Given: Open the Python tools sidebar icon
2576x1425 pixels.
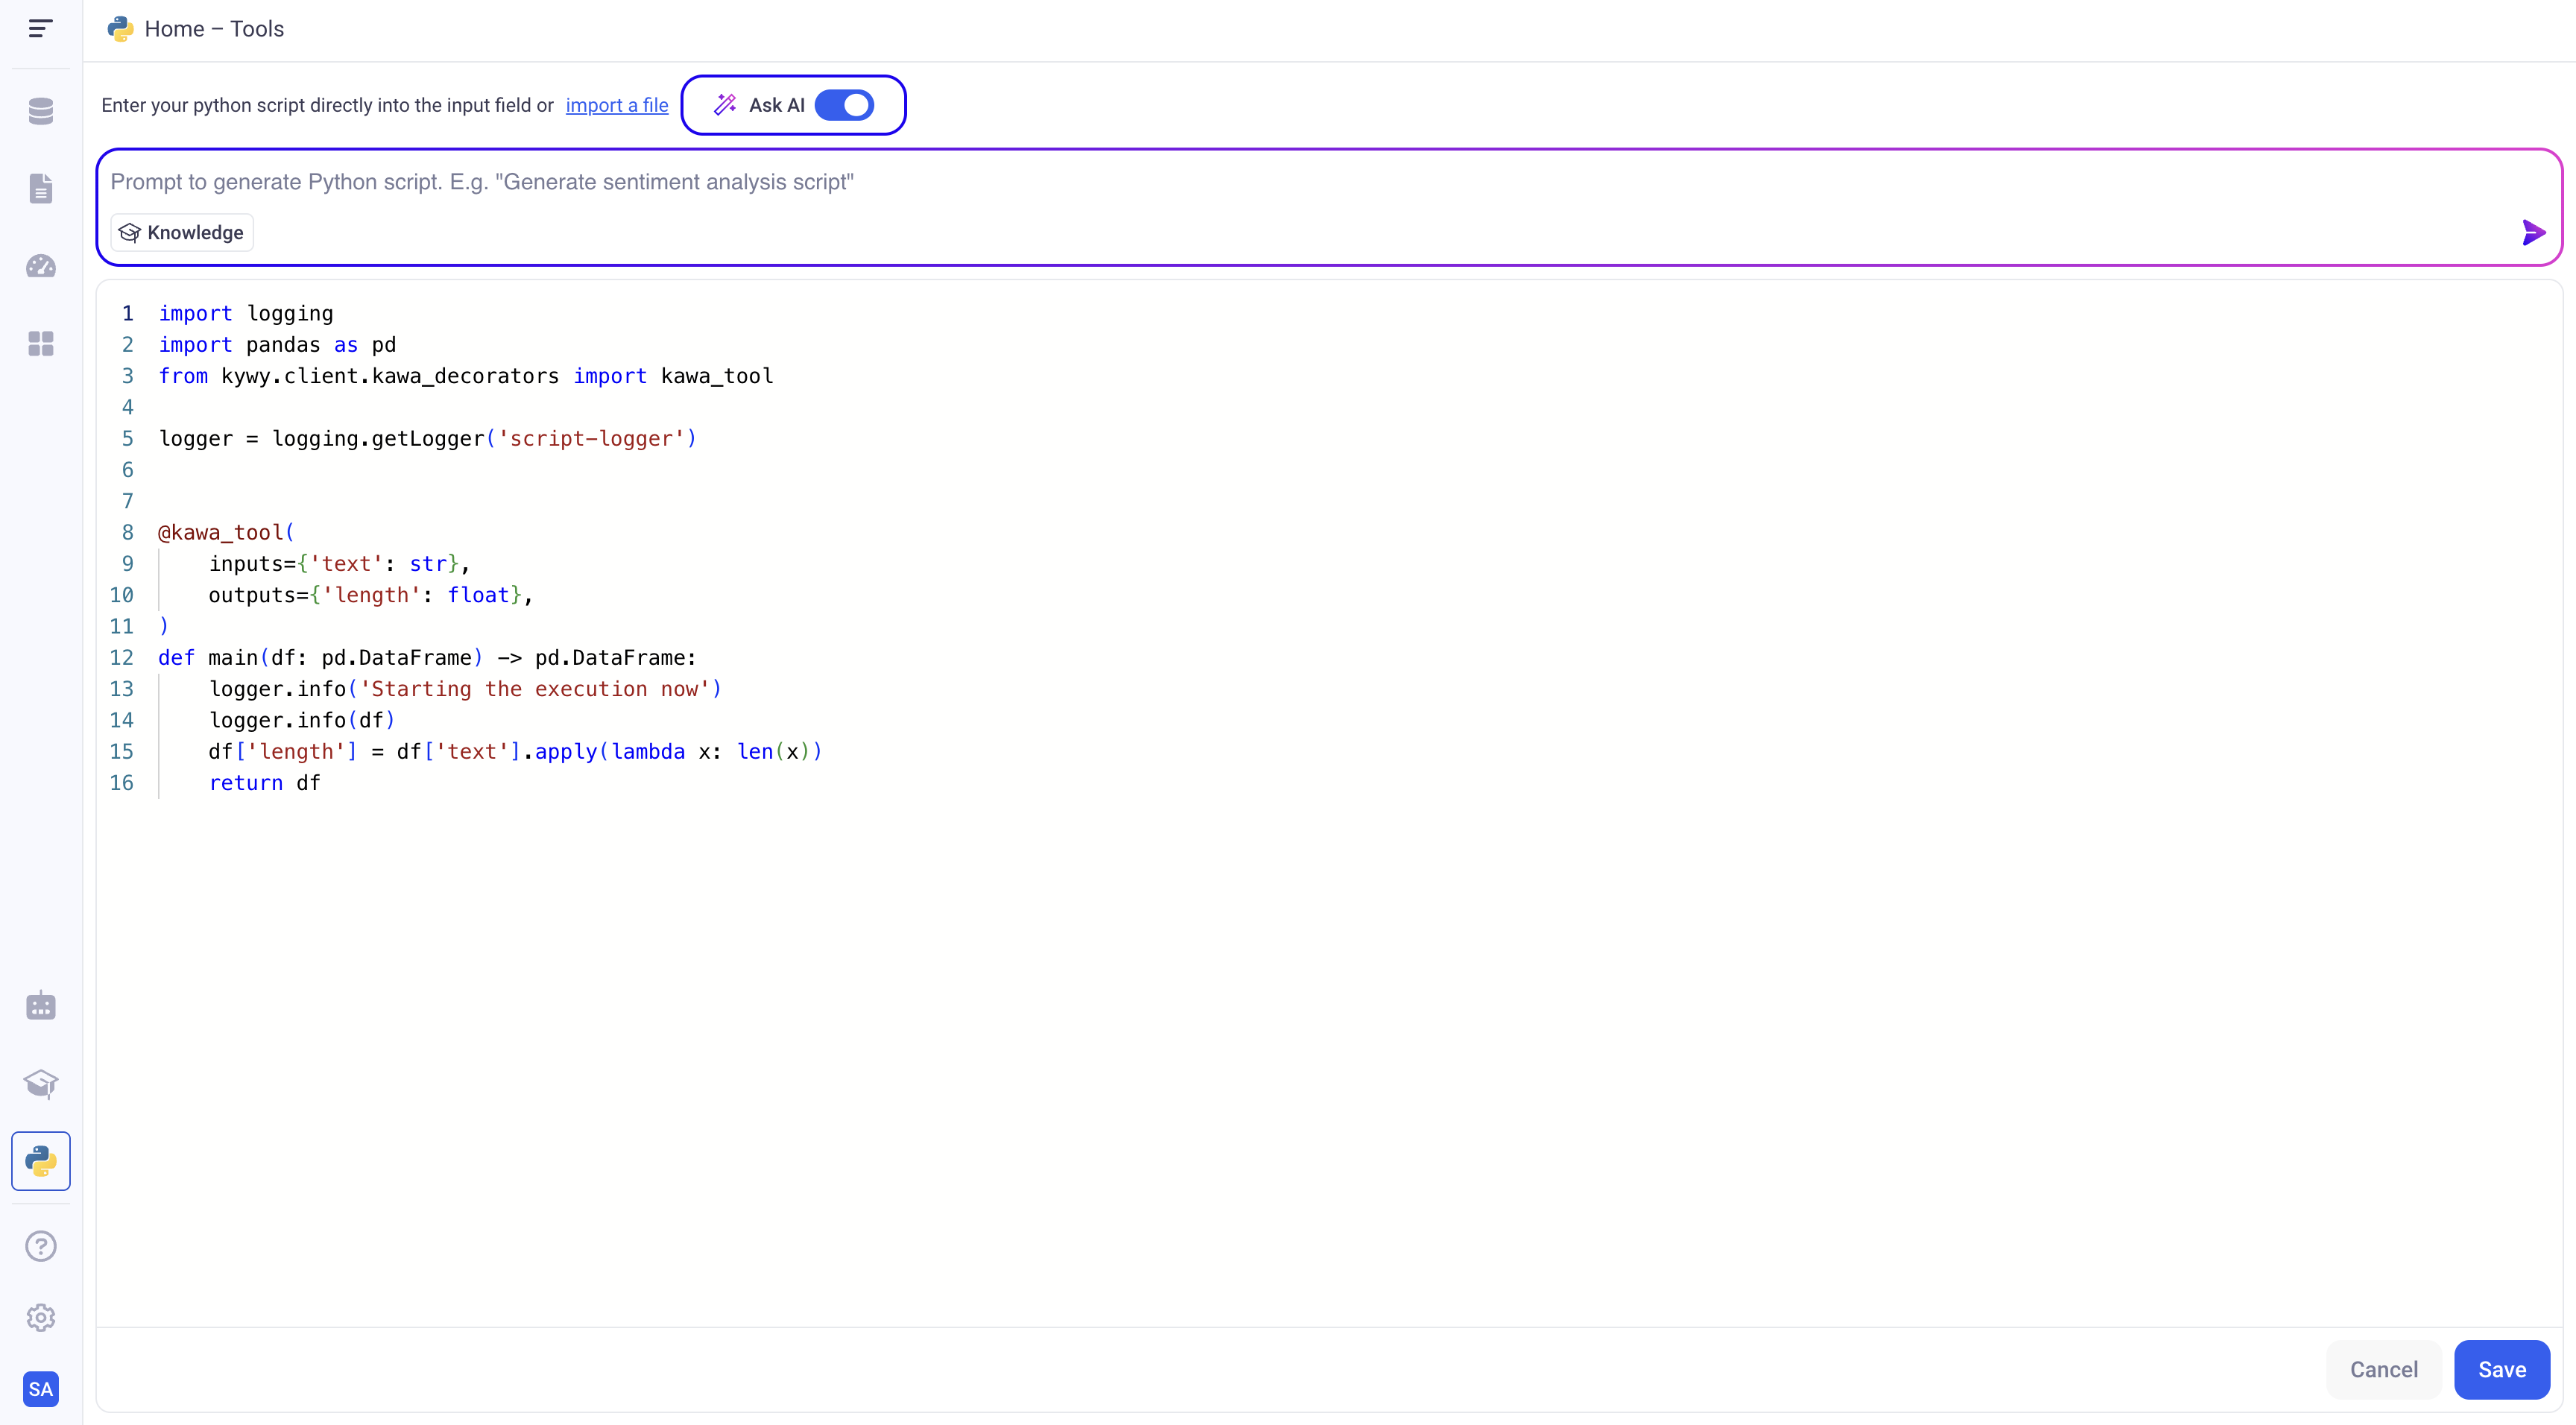Looking at the screenshot, I should point(41,1161).
